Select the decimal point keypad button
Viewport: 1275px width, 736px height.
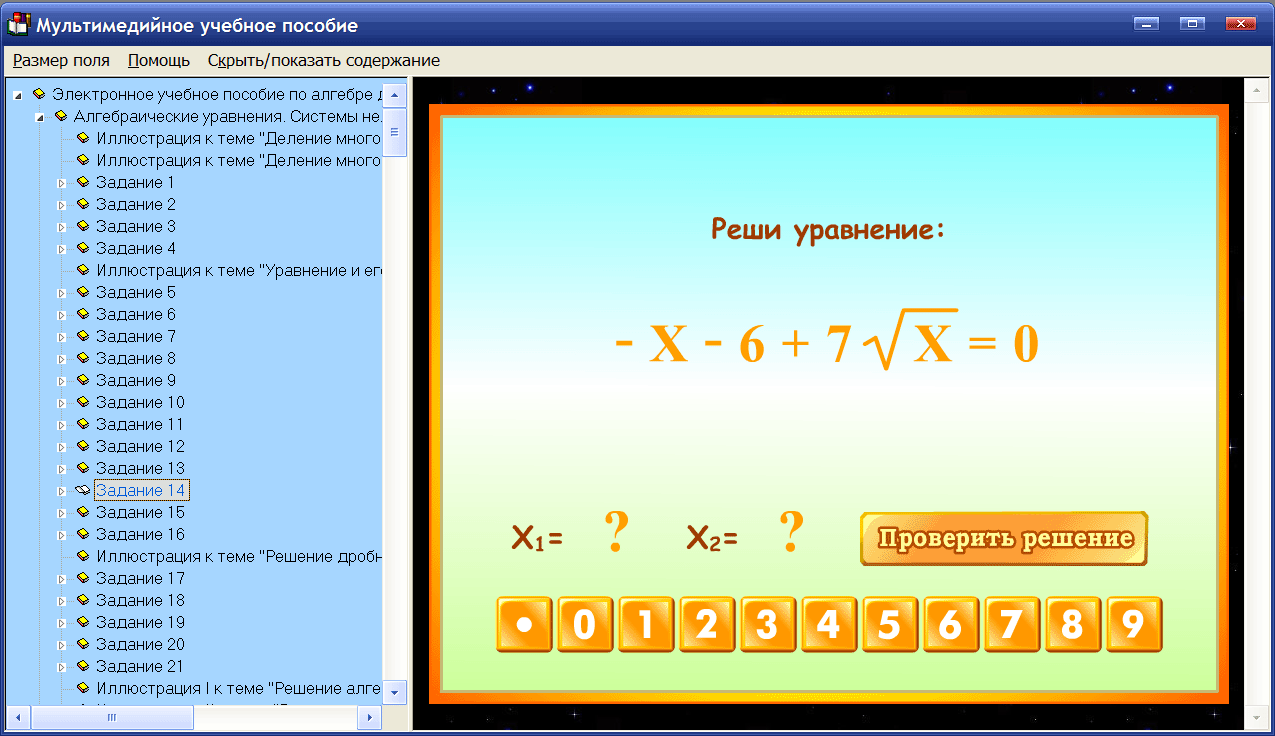click(523, 624)
